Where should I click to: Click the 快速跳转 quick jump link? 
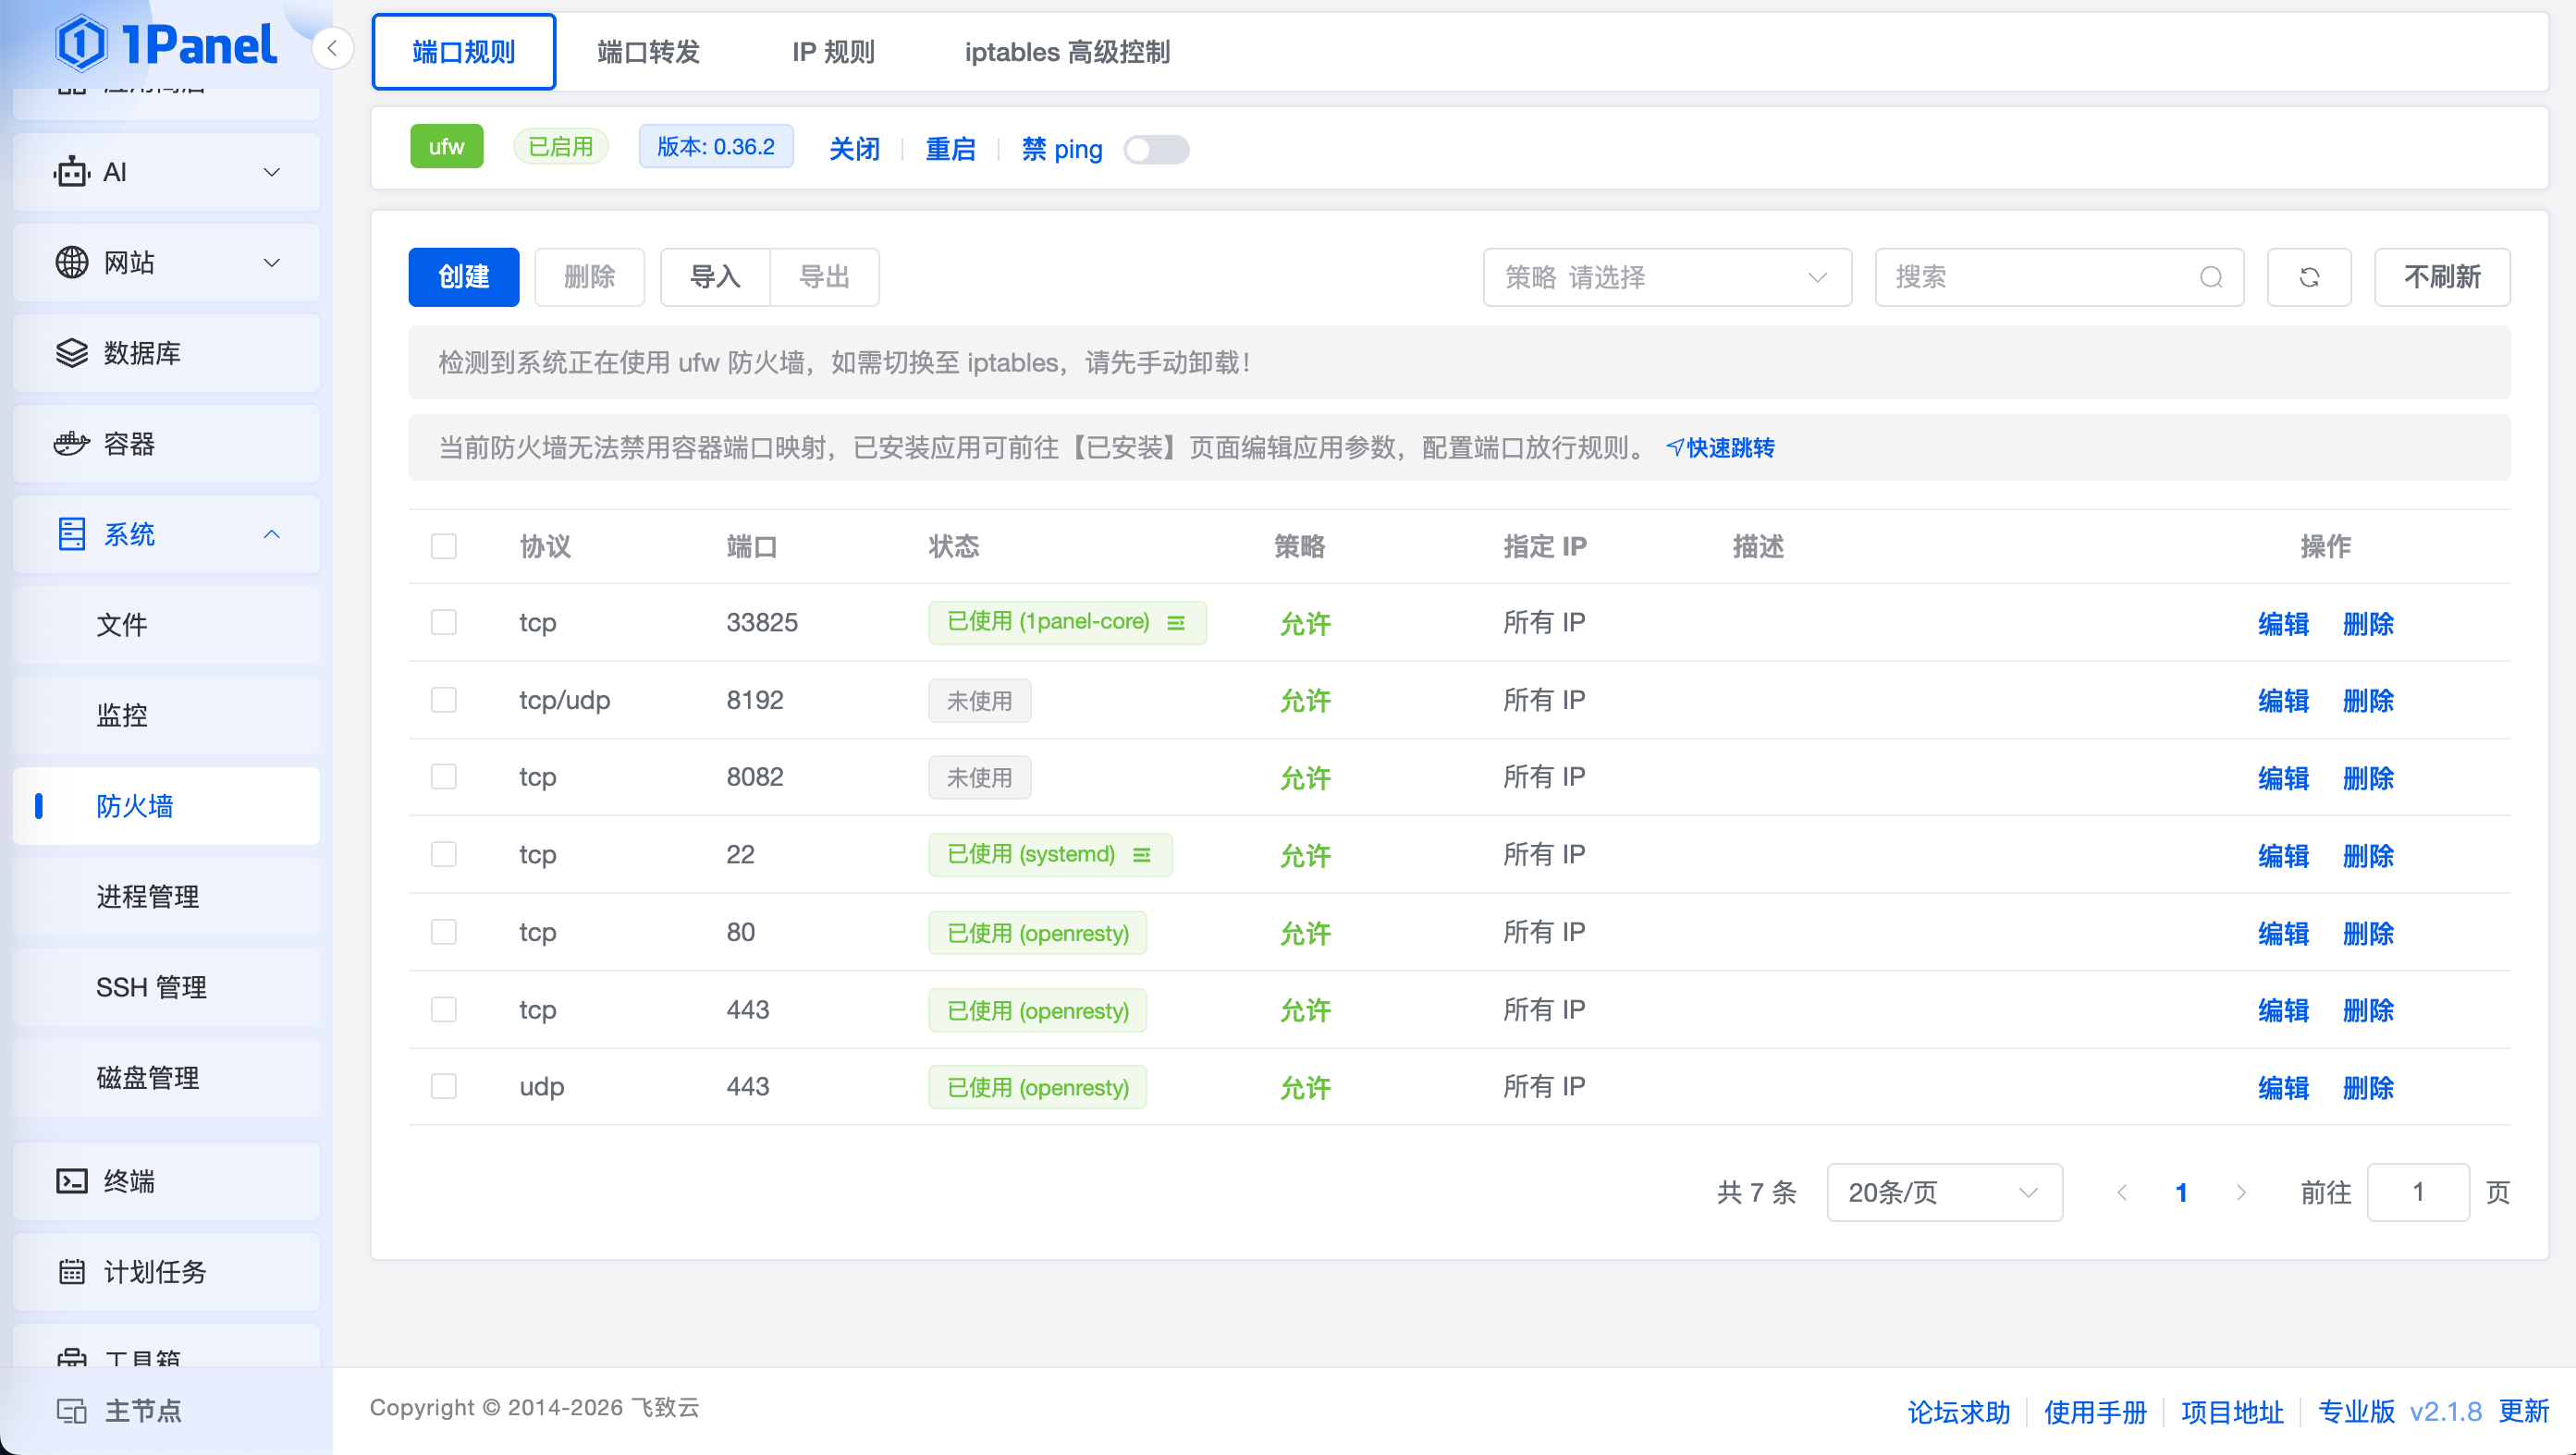pos(1720,447)
